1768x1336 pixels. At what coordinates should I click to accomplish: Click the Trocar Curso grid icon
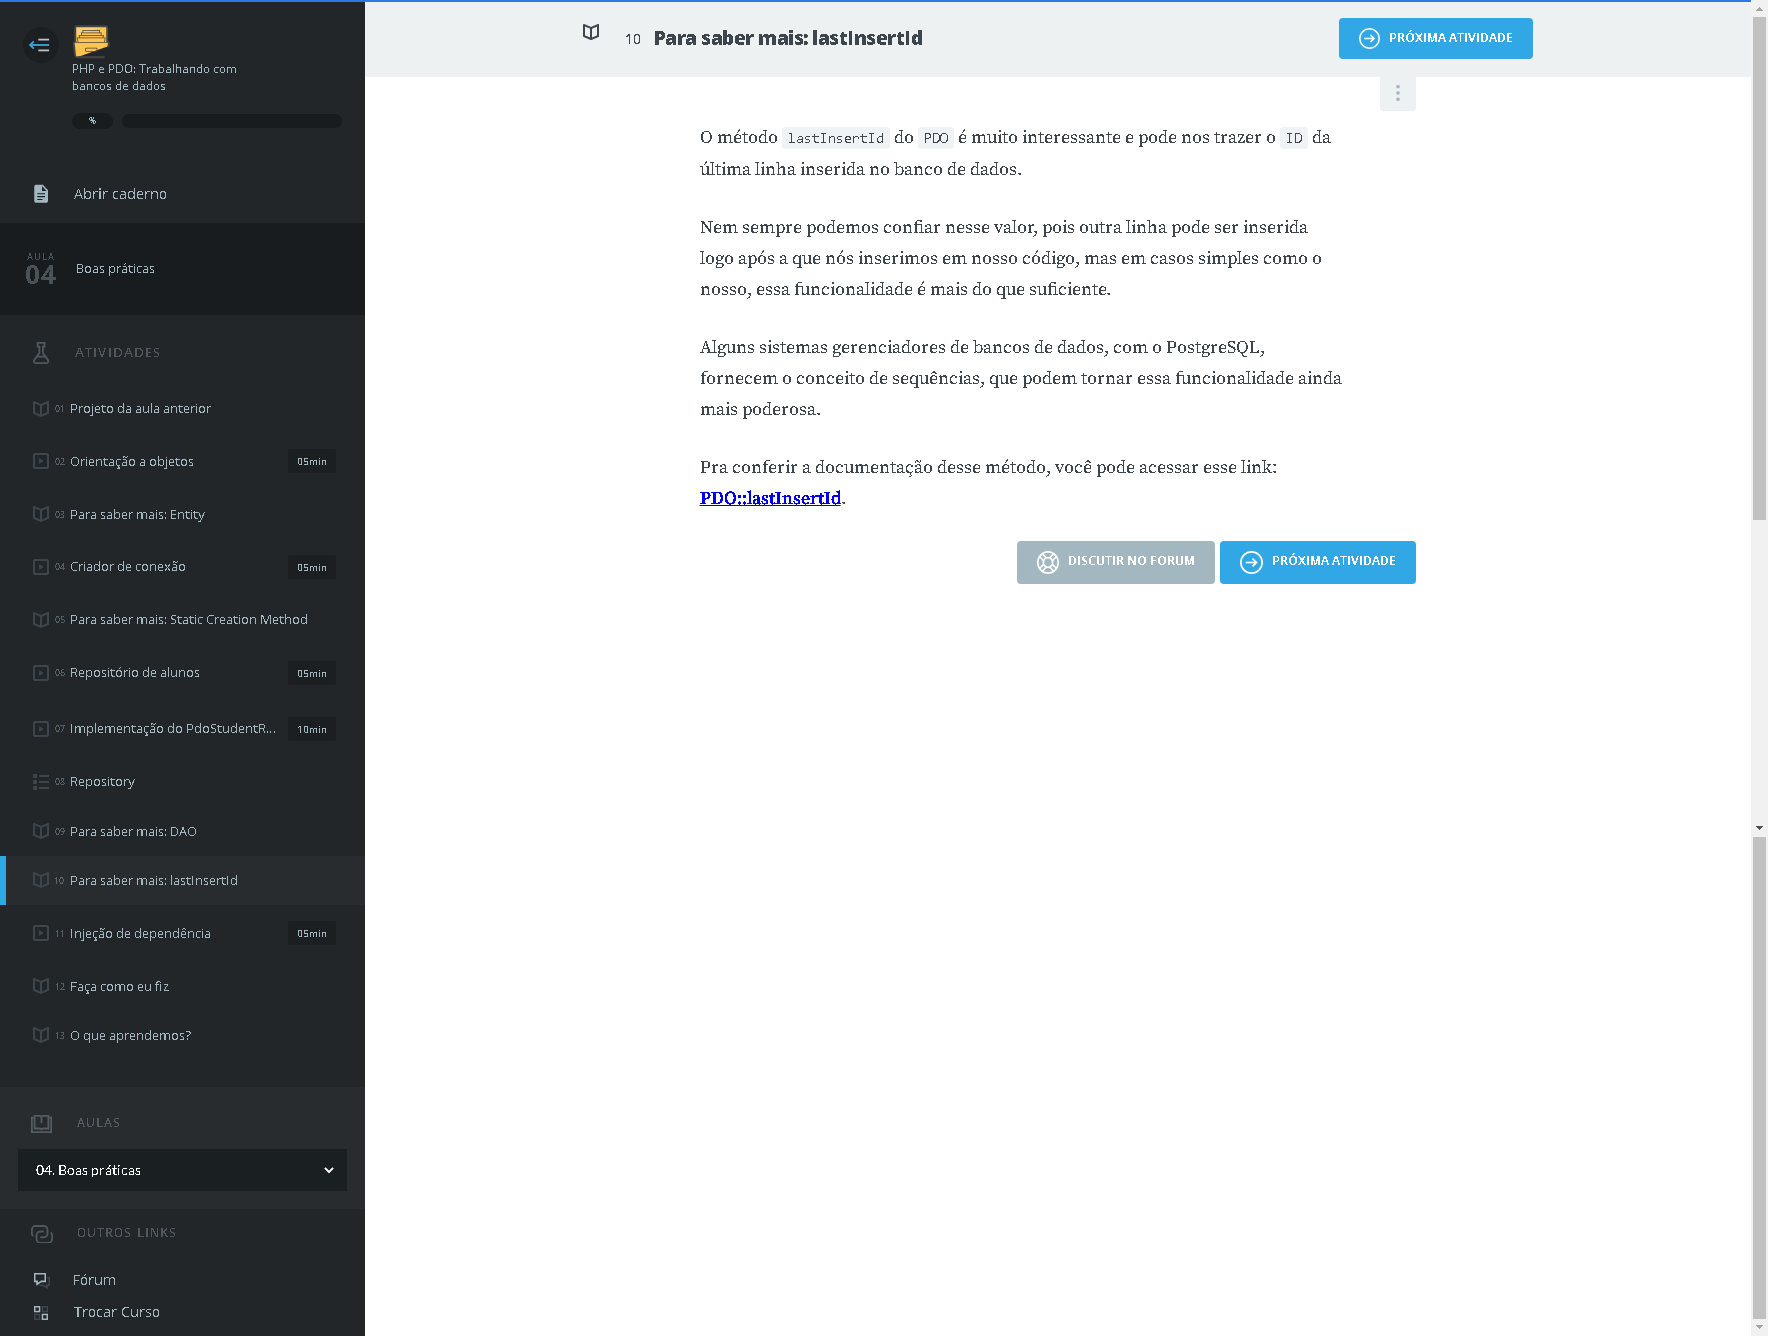click(41, 1312)
